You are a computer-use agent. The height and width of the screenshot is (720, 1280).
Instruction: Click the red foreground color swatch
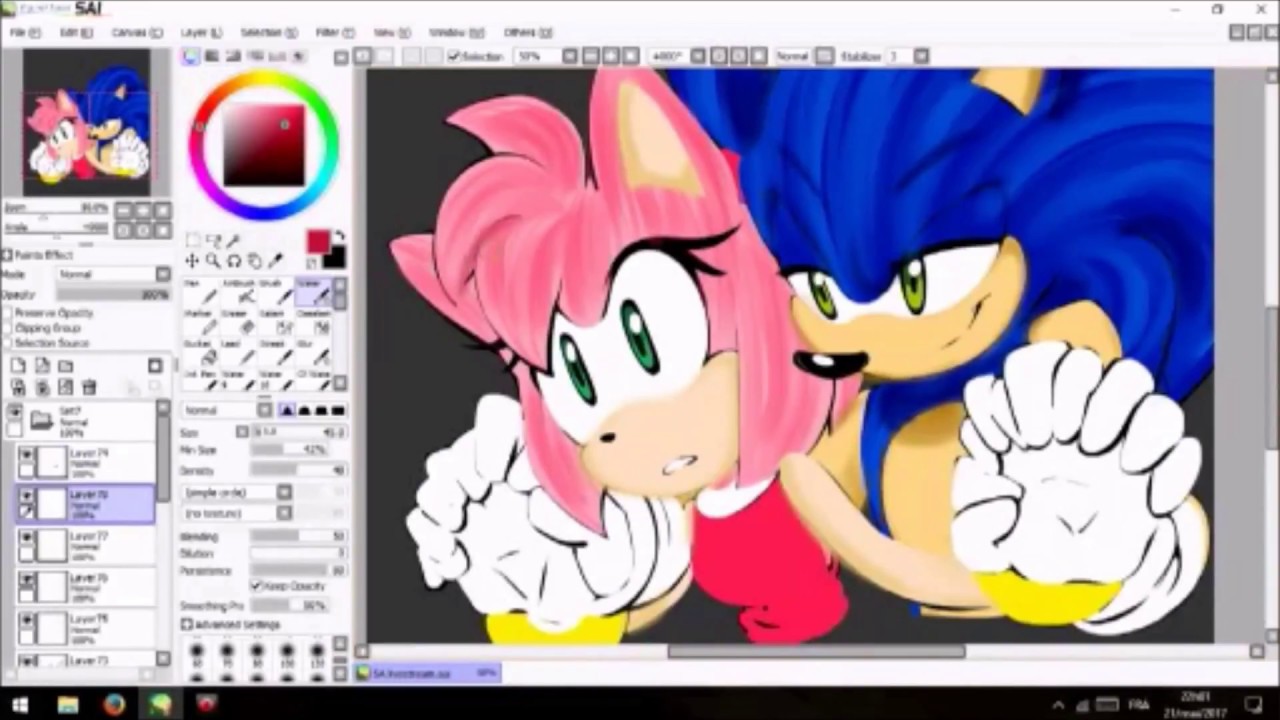pos(318,241)
